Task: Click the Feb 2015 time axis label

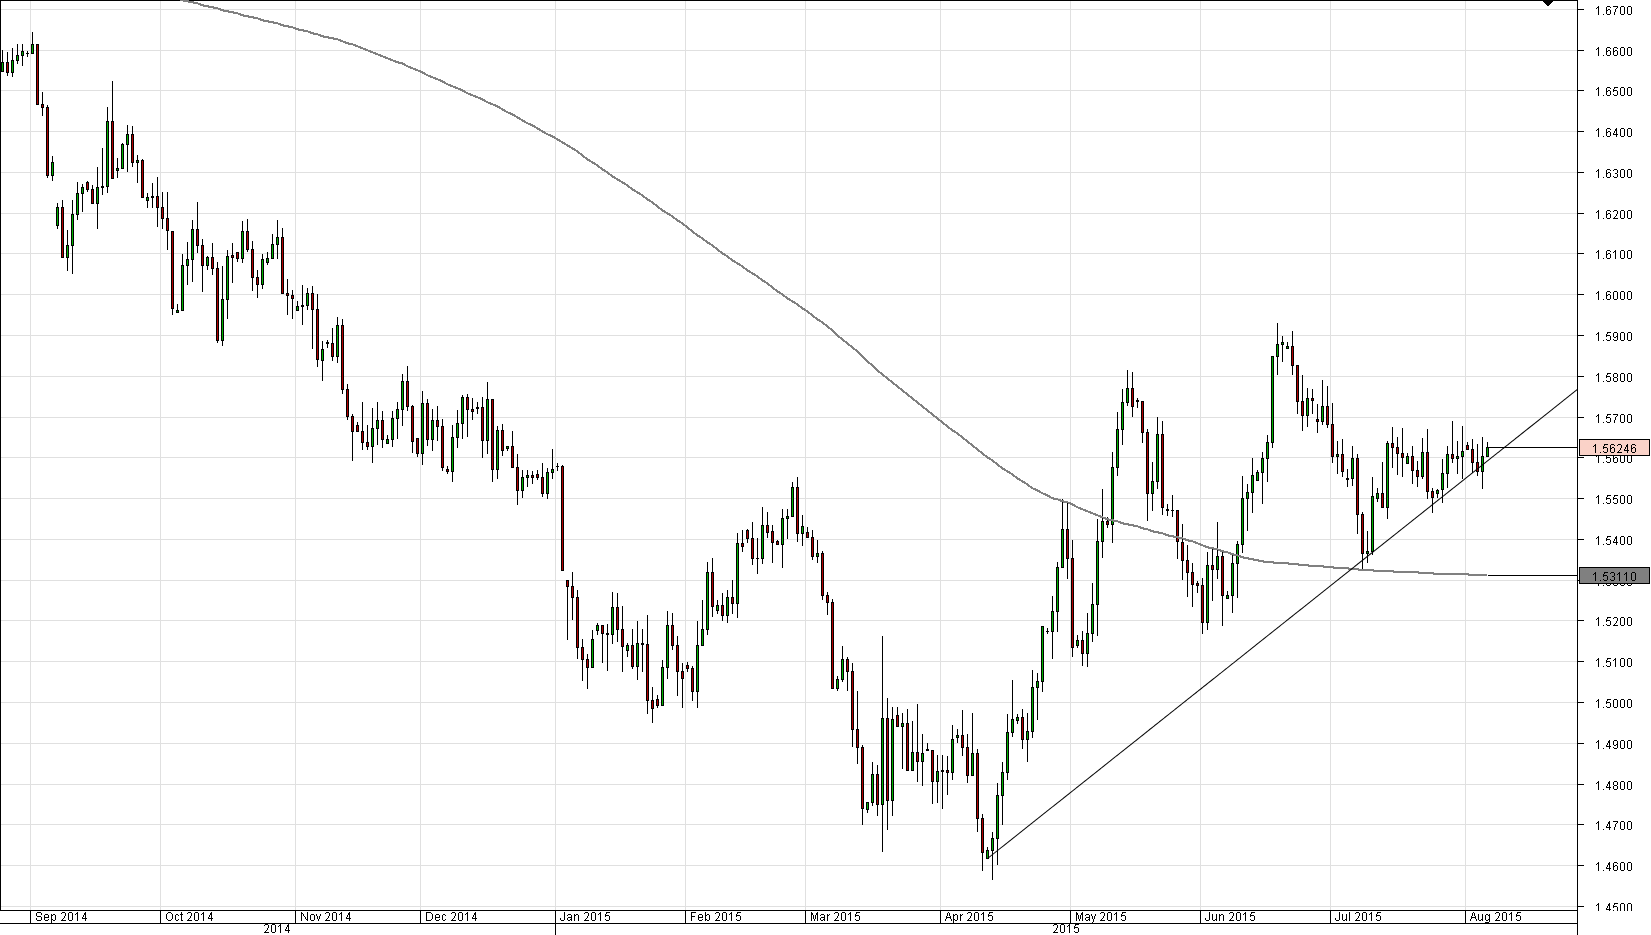Action: 716,916
